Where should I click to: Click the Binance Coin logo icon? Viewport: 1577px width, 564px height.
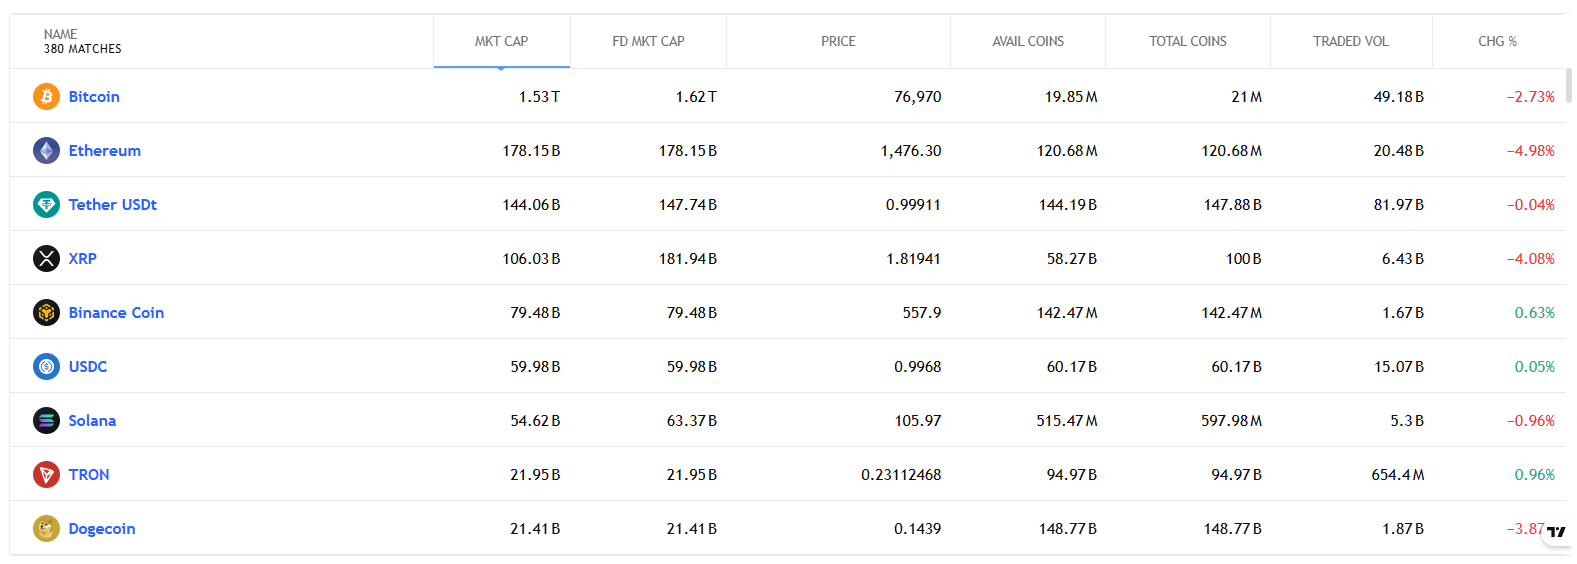[46, 313]
